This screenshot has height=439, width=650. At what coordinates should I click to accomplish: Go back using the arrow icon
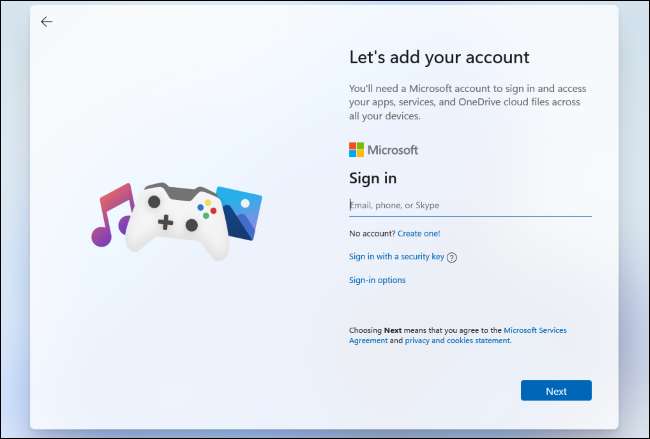point(46,22)
